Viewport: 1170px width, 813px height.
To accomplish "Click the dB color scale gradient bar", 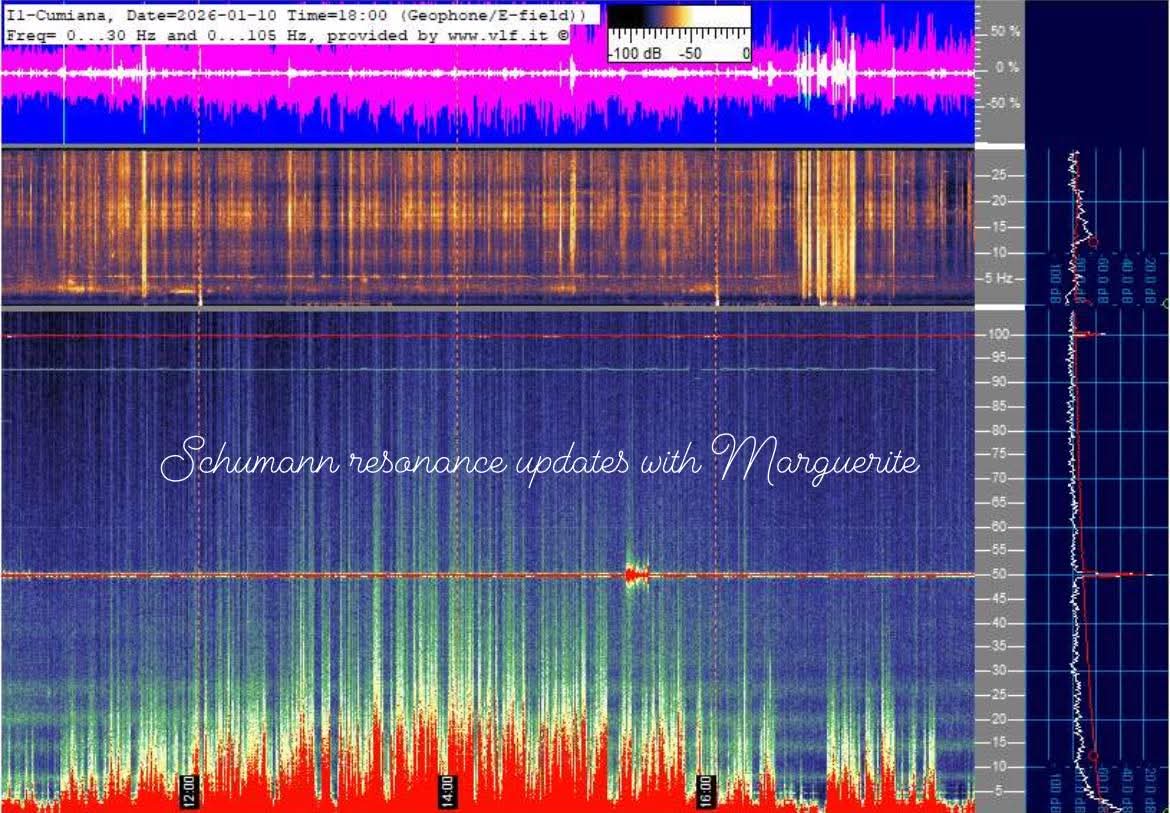I will pos(679,17).
